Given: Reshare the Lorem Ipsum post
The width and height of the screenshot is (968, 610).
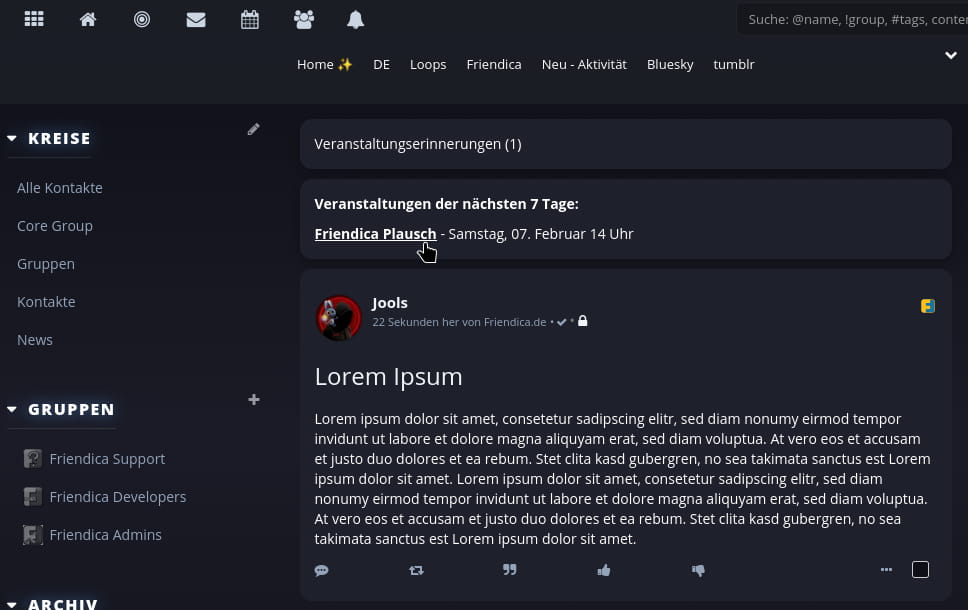Looking at the screenshot, I should click(416, 570).
